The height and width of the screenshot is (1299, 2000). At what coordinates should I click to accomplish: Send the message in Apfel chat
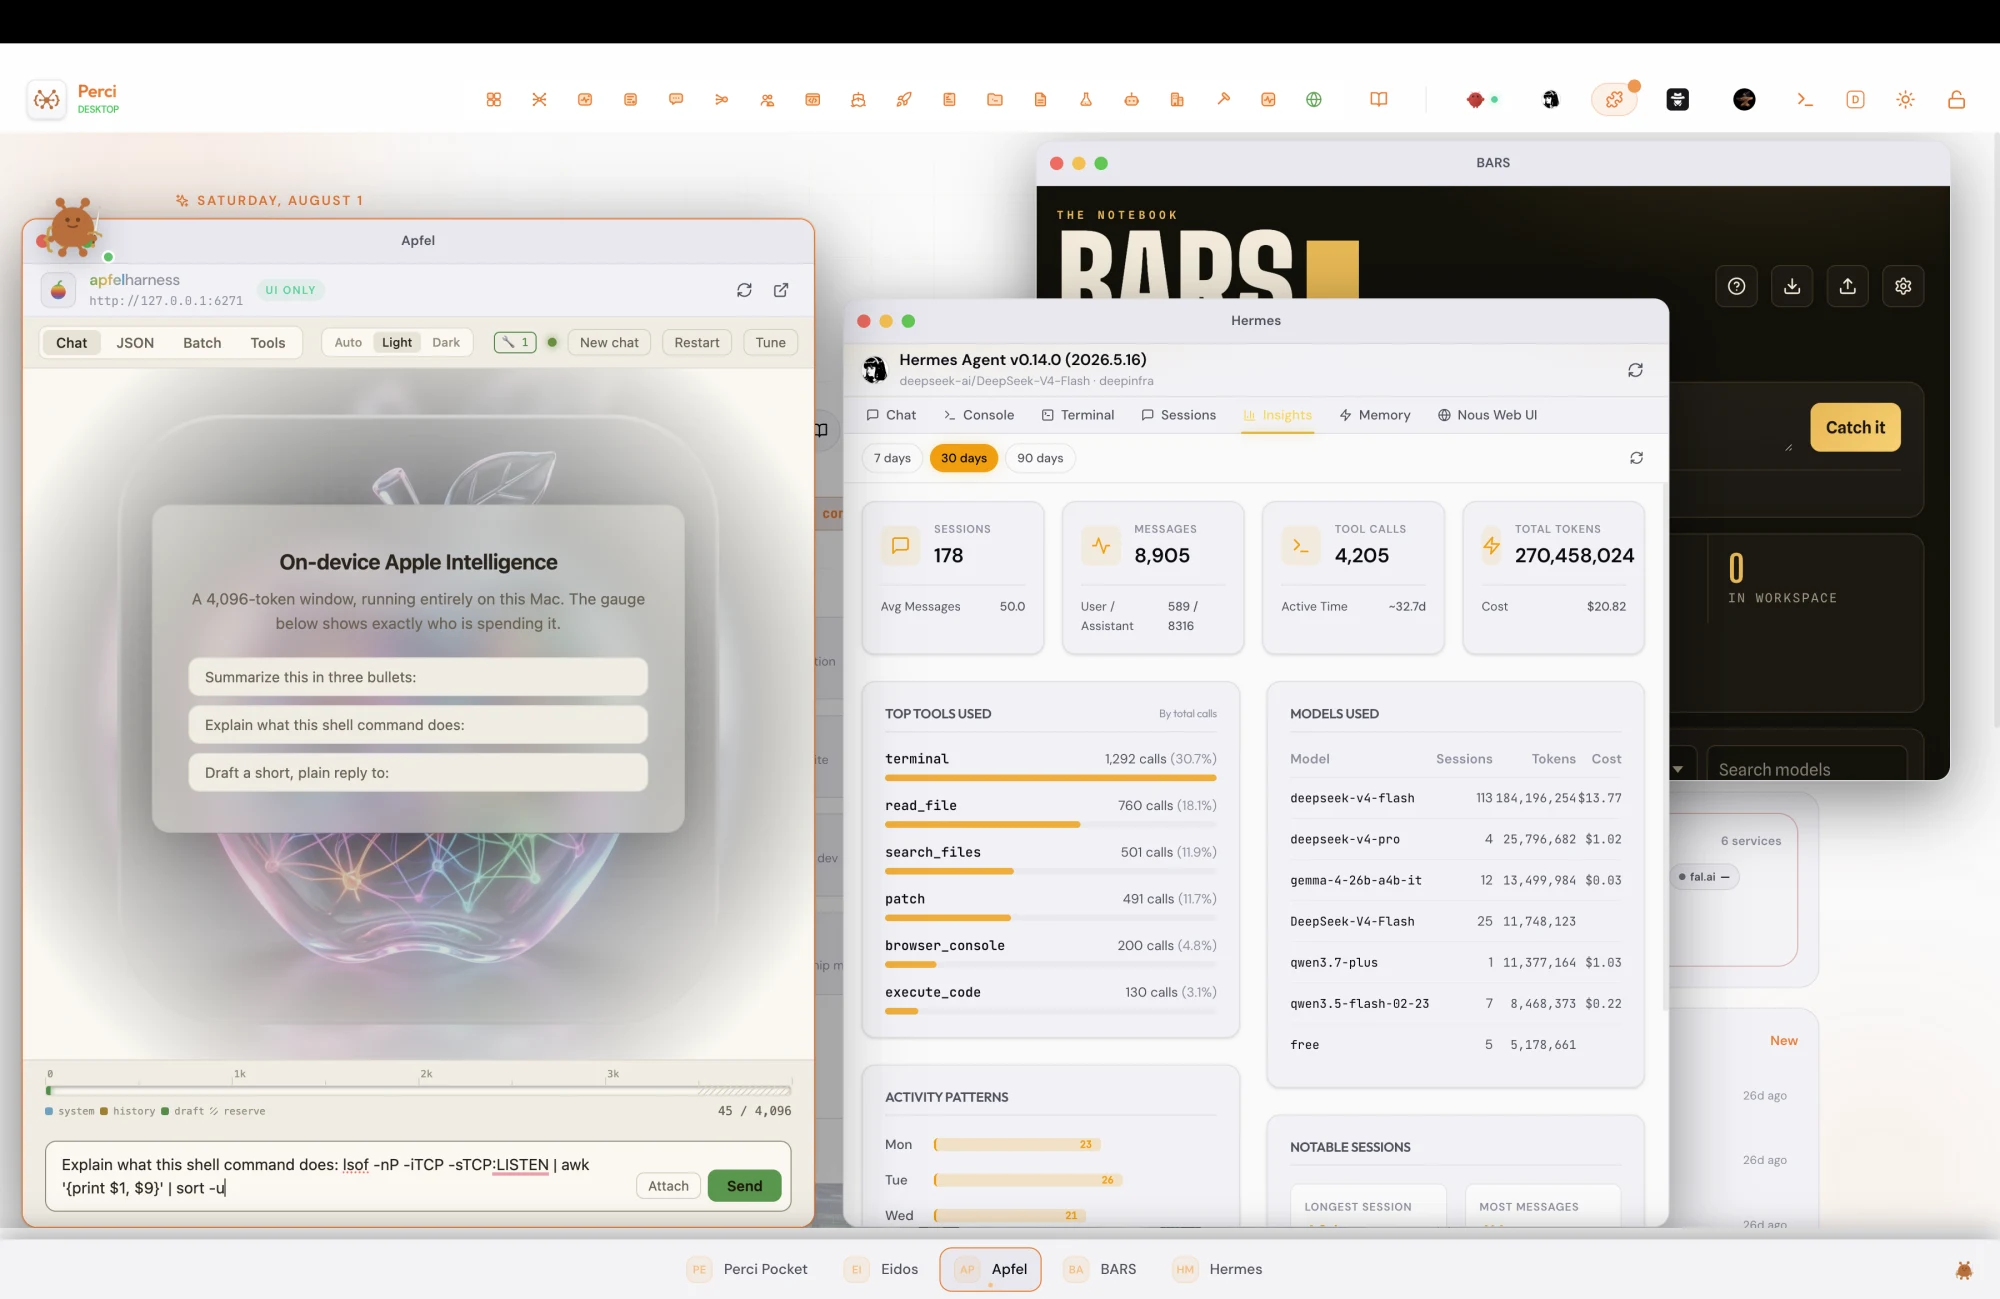pyautogui.click(x=744, y=1186)
